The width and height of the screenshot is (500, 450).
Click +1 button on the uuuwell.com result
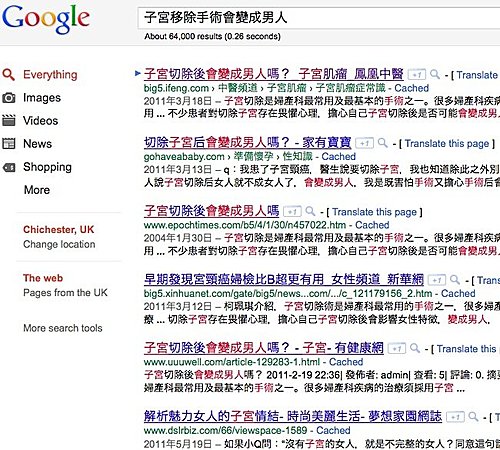(x=397, y=349)
